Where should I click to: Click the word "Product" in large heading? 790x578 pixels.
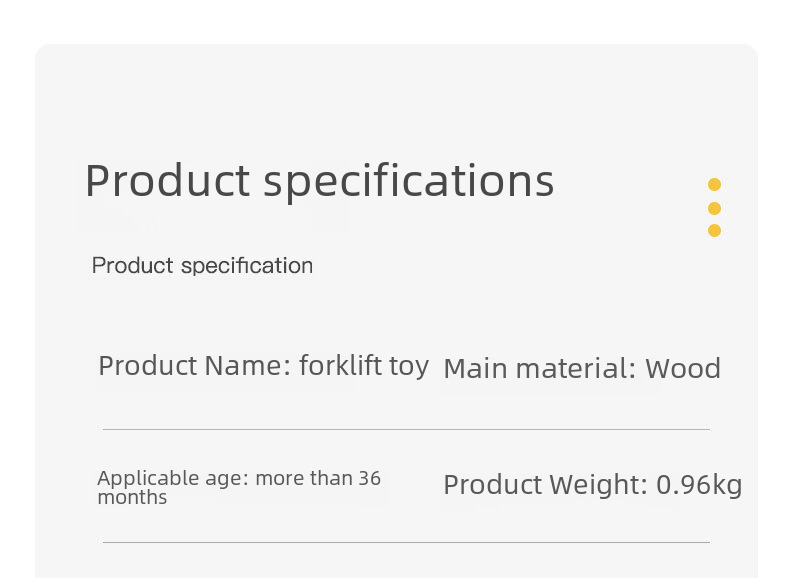(167, 181)
